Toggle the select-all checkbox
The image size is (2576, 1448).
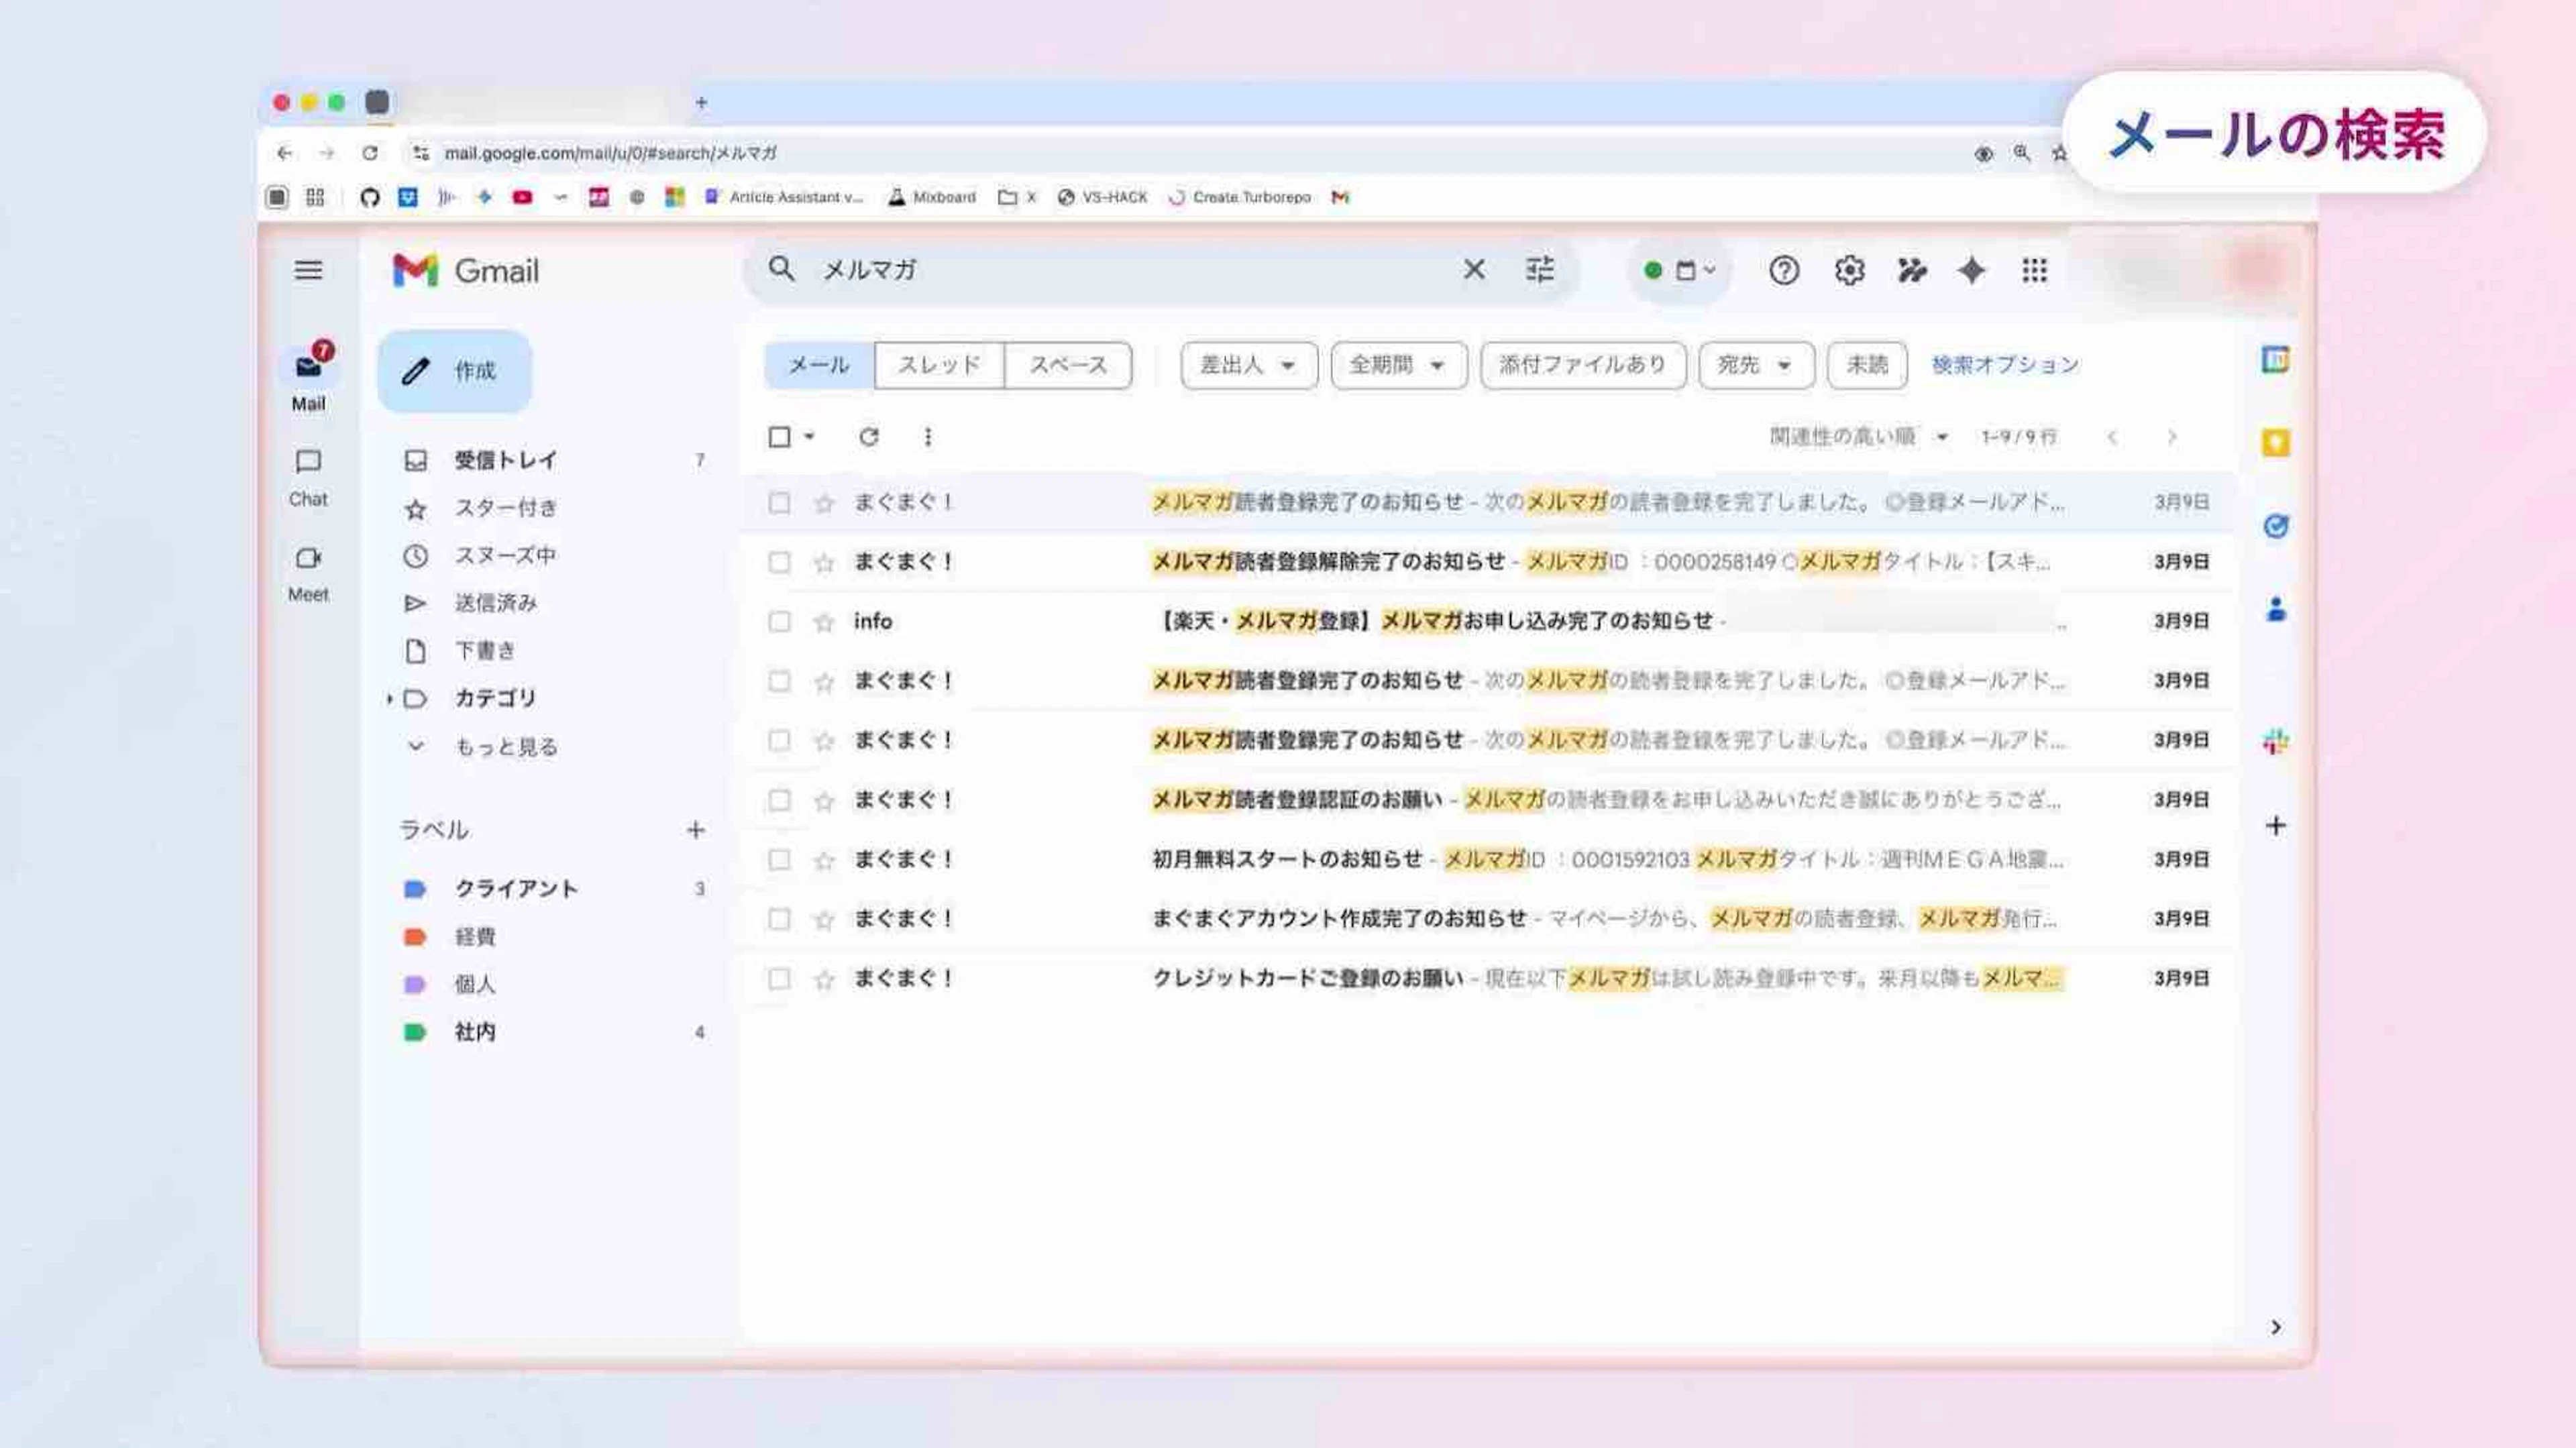(779, 437)
